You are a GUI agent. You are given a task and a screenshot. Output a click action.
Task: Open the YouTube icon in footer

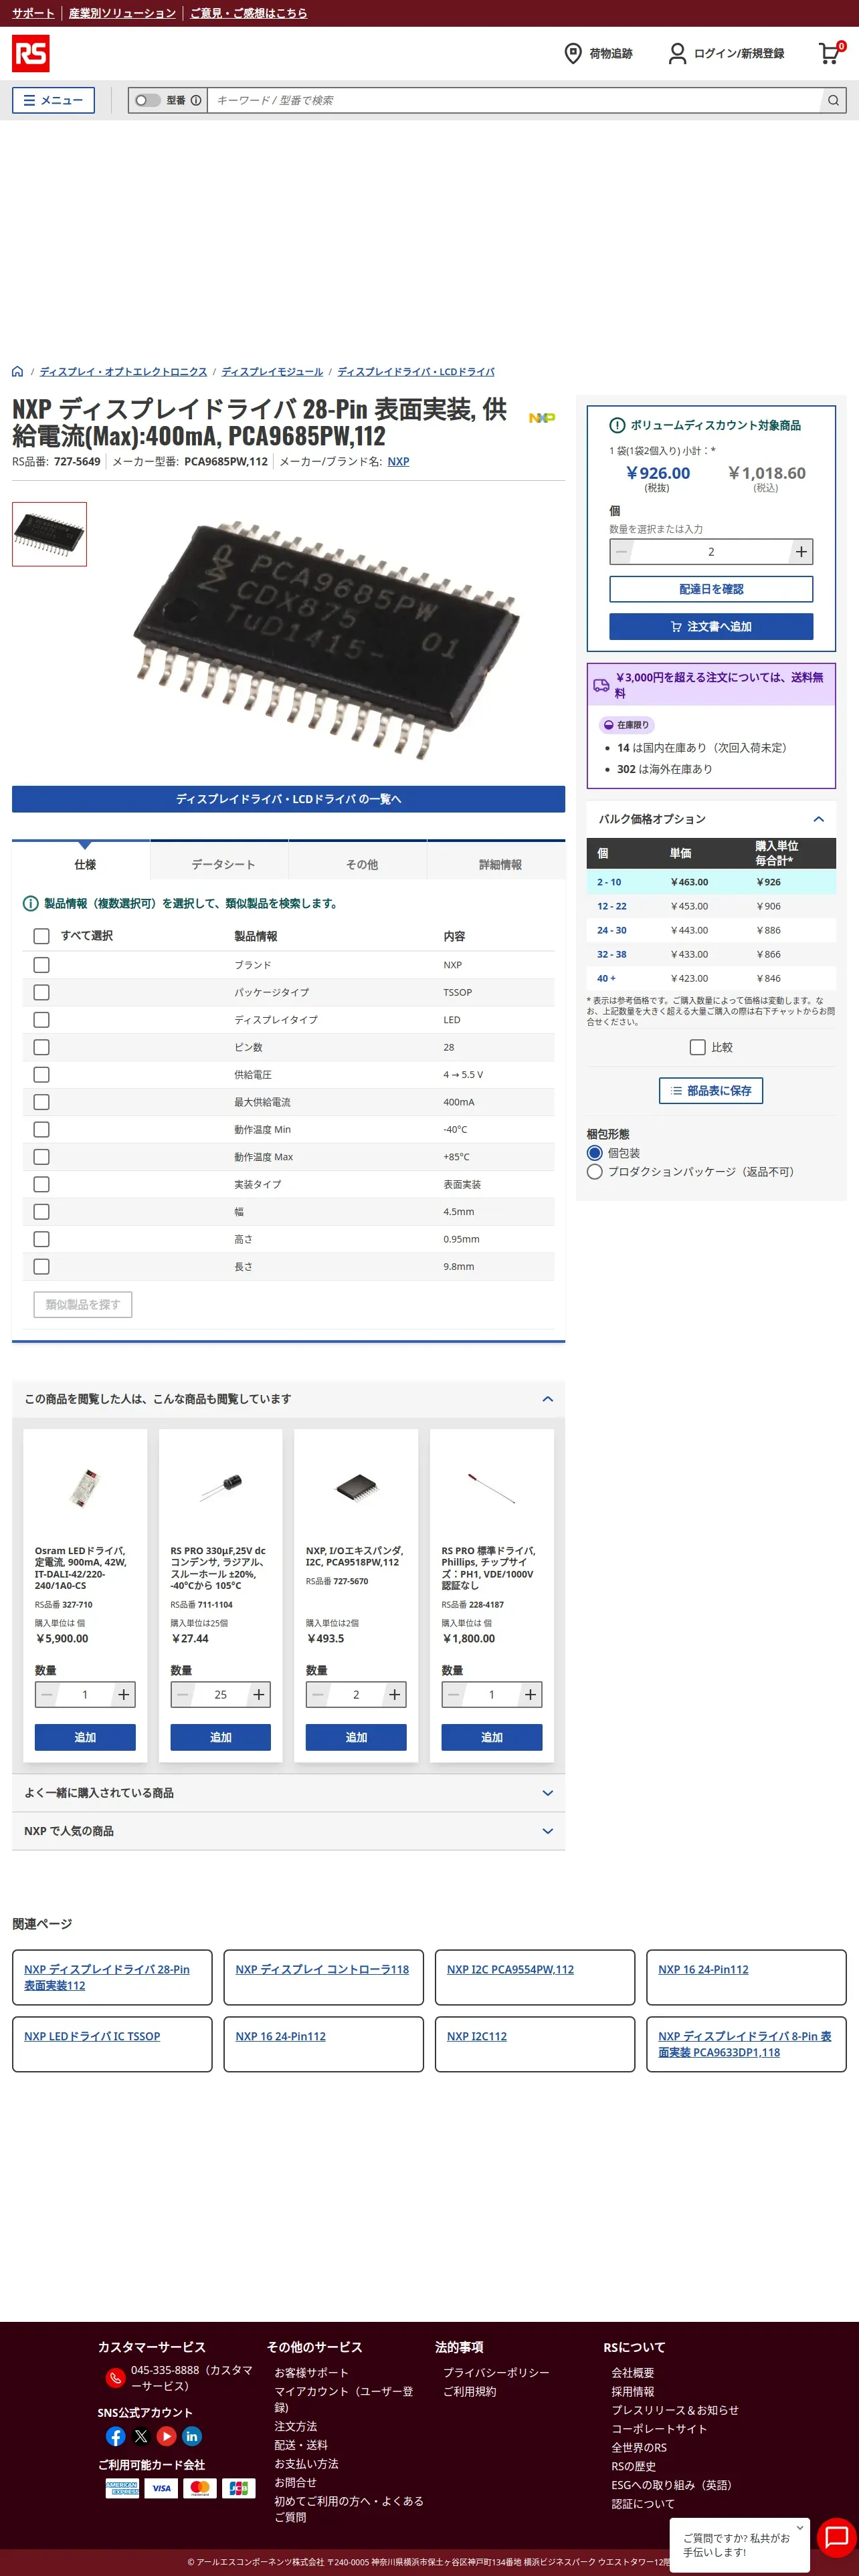point(166,2436)
